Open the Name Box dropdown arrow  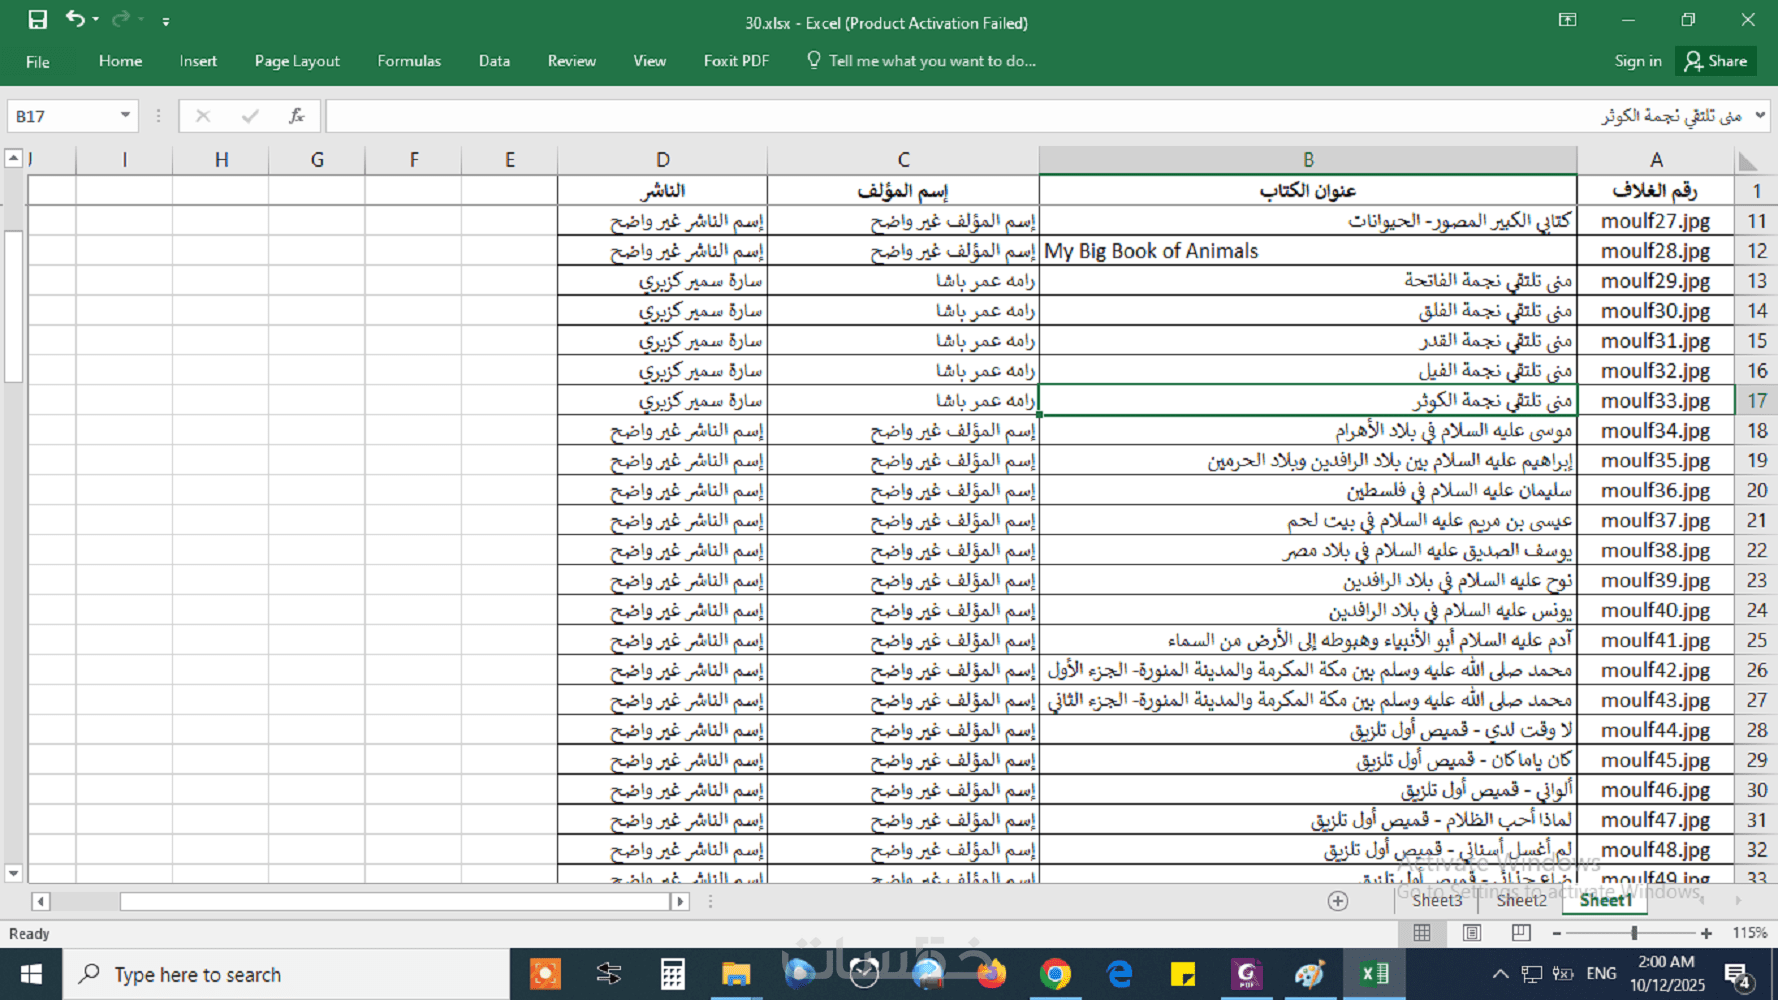tap(125, 115)
